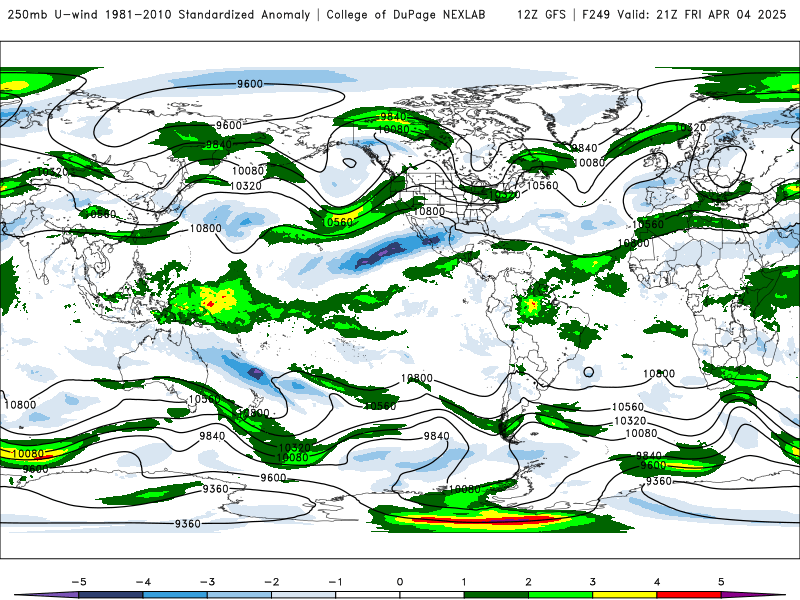Viewport: 800px width, 600px height.
Task: Click the positive 4 colorbar tick label
Action: point(657,582)
